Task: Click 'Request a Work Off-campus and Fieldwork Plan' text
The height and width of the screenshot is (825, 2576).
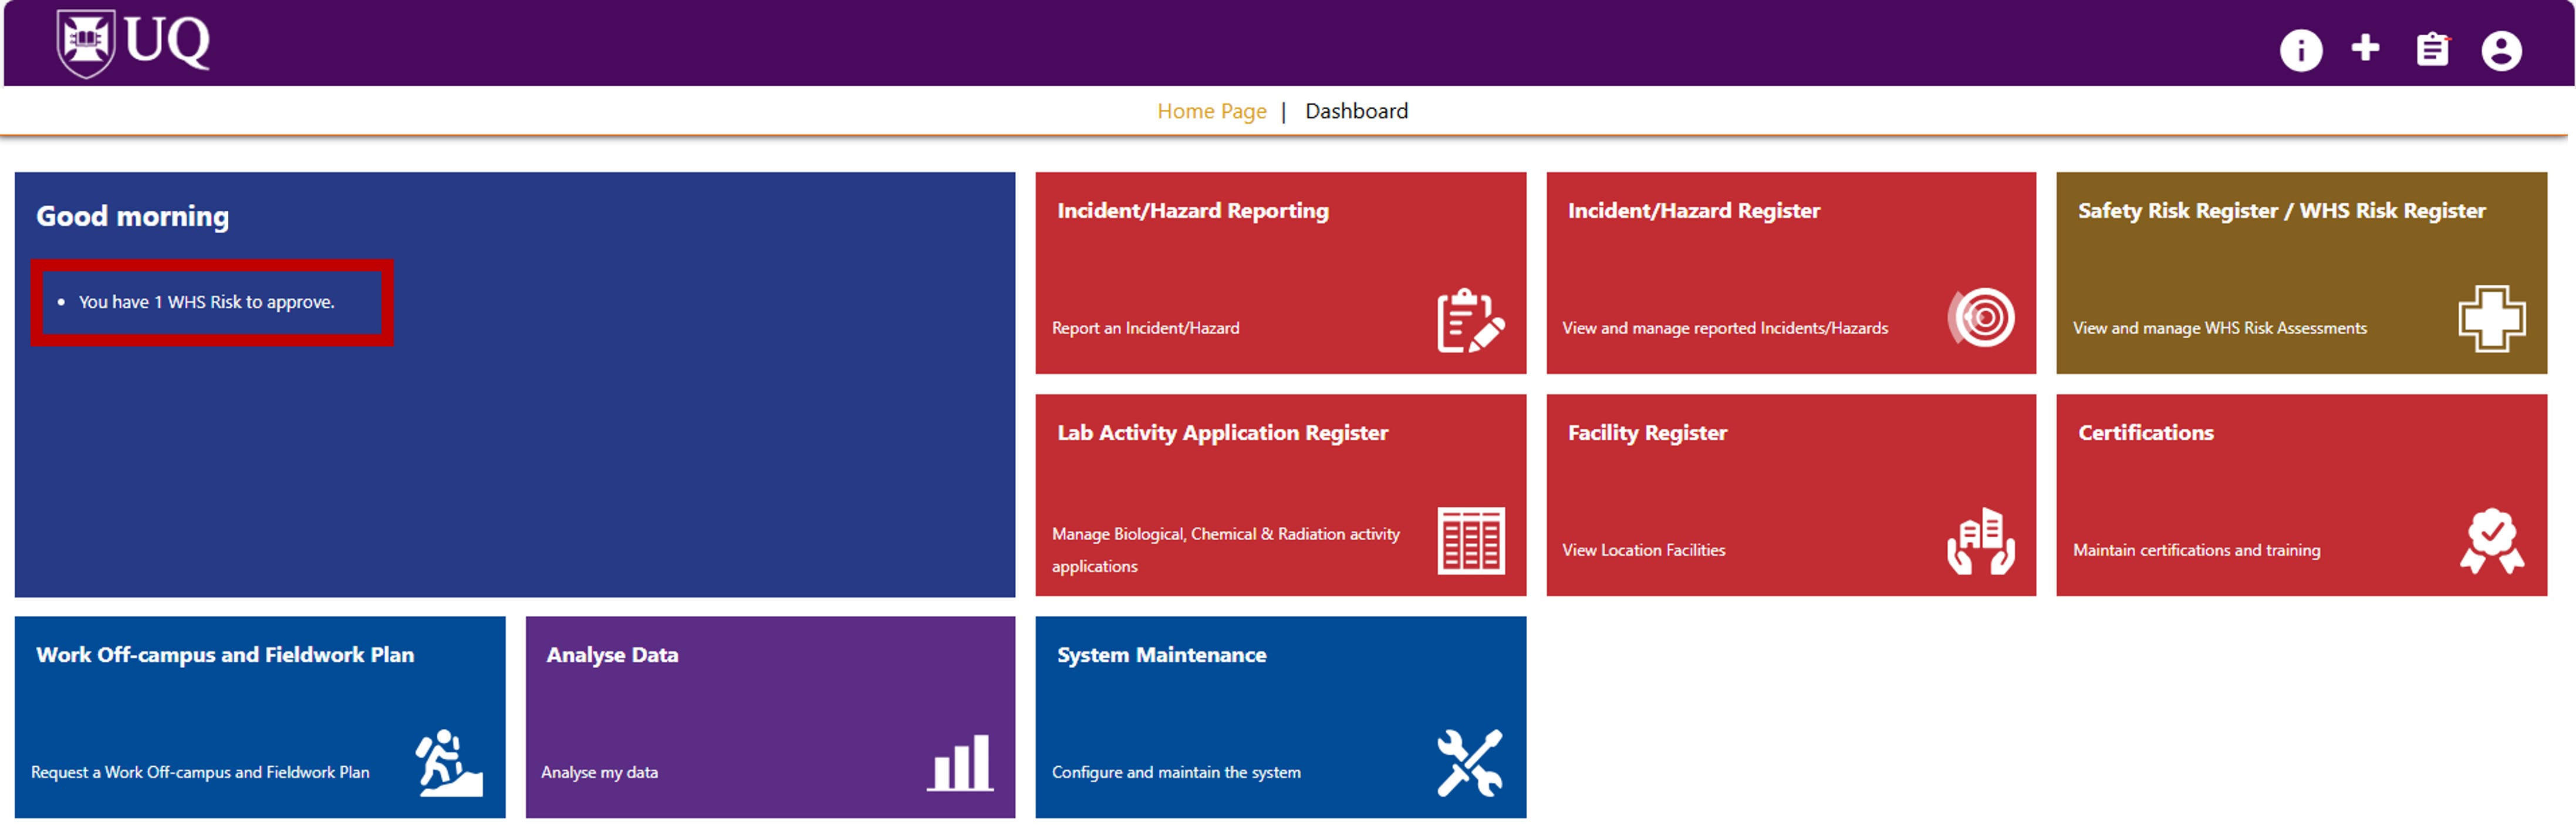Action: (200, 772)
